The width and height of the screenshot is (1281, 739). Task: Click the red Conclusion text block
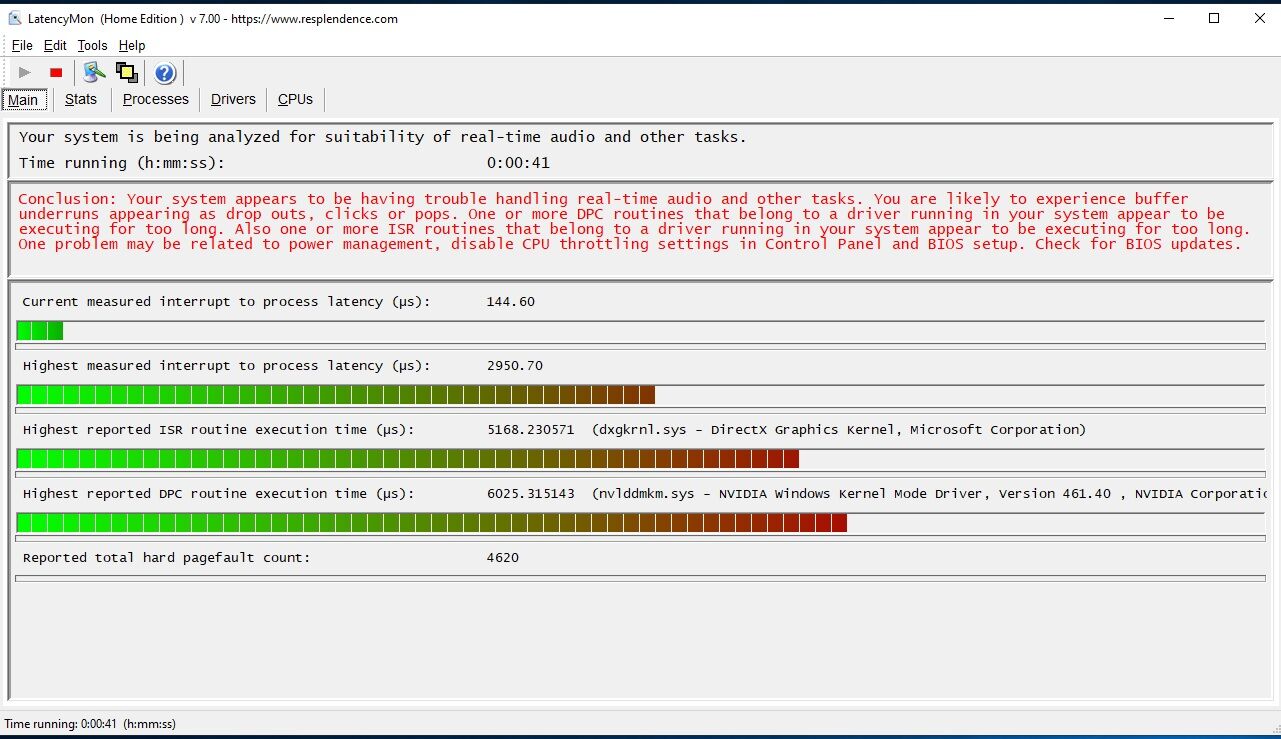pos(635,221)
